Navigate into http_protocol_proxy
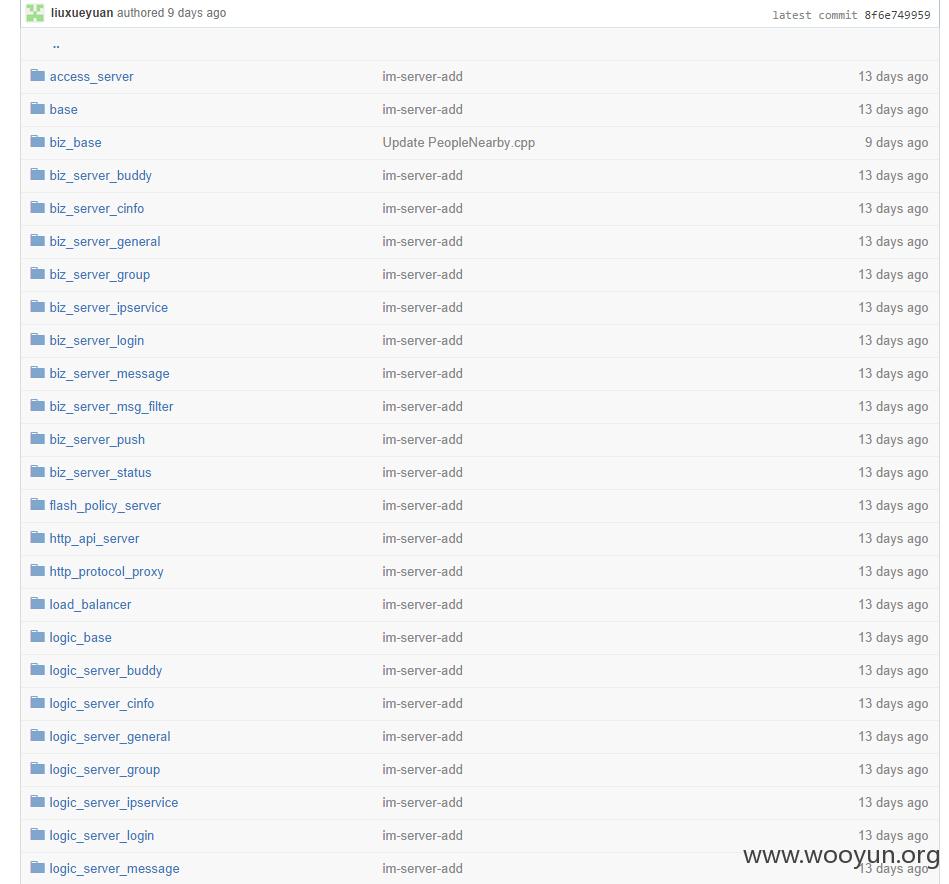The width and height of the screenshot is (949, 884). [x=107, y=572]
